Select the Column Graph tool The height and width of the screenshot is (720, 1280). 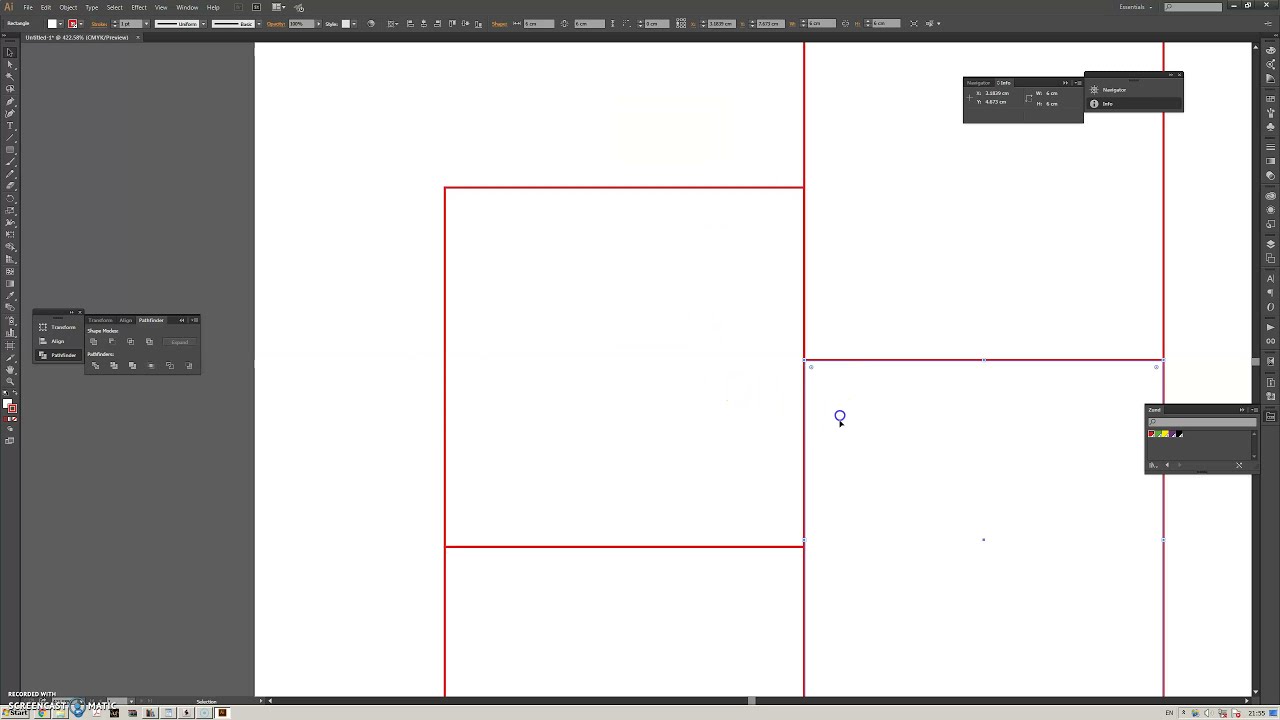(10, 332)
